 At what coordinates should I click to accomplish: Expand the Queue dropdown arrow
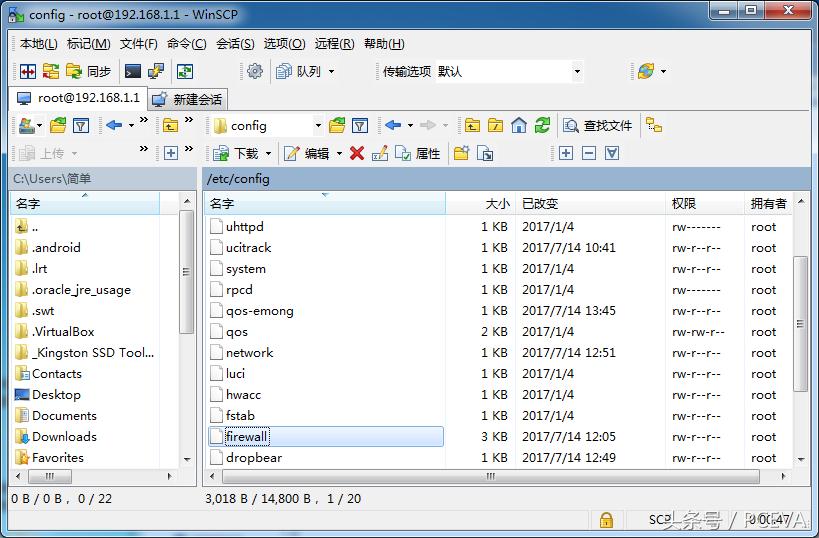(331, 72)
